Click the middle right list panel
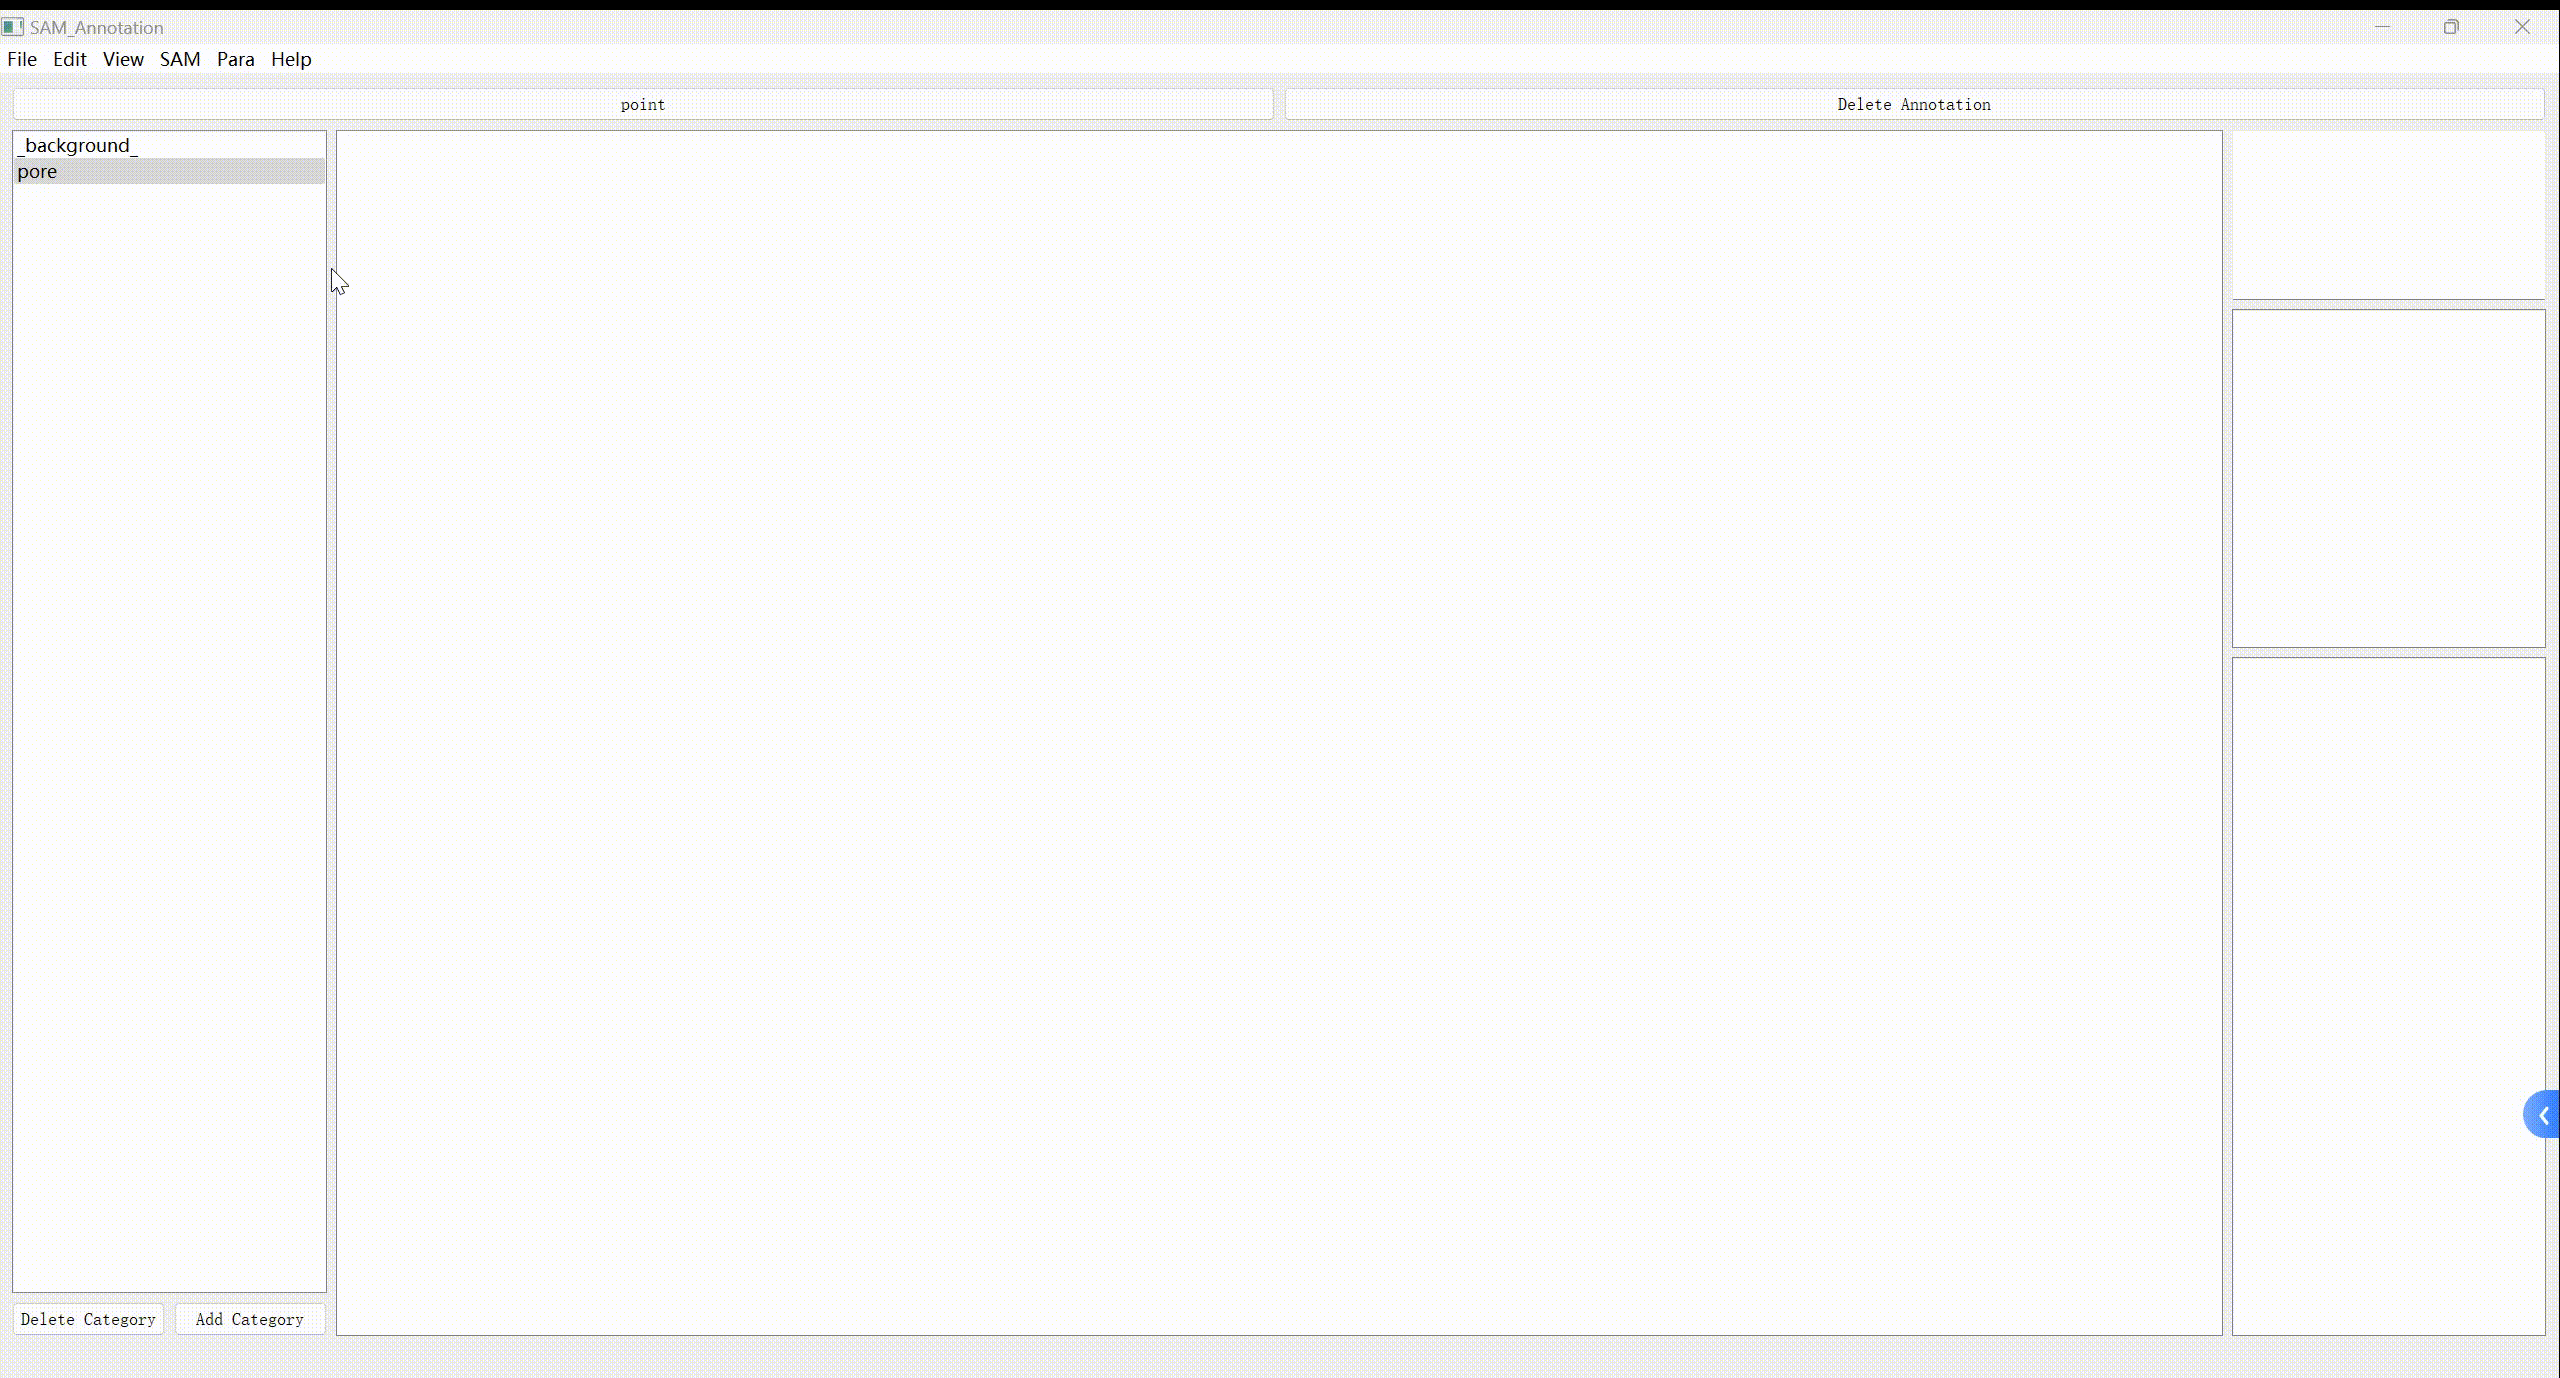Screen dimensions: 2560x1378 [2388, 478]
